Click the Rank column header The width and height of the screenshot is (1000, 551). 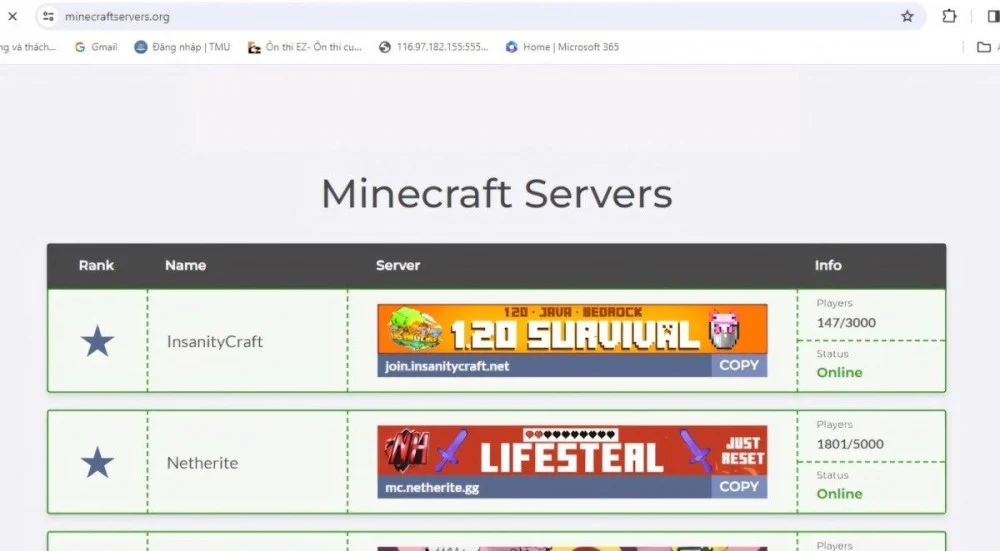[96, 265]
